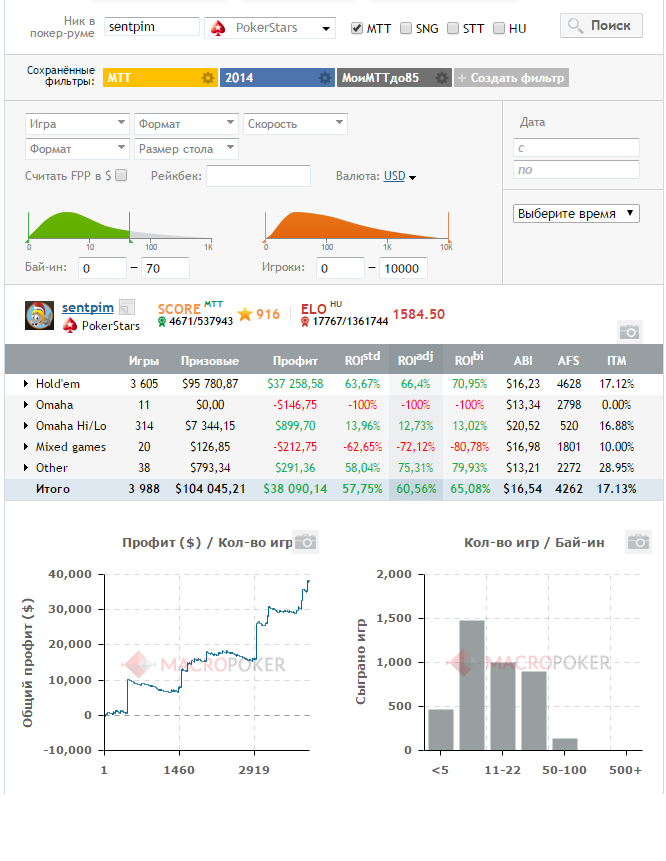Expand the Hold'em row
666x861 pixels.
26,384
